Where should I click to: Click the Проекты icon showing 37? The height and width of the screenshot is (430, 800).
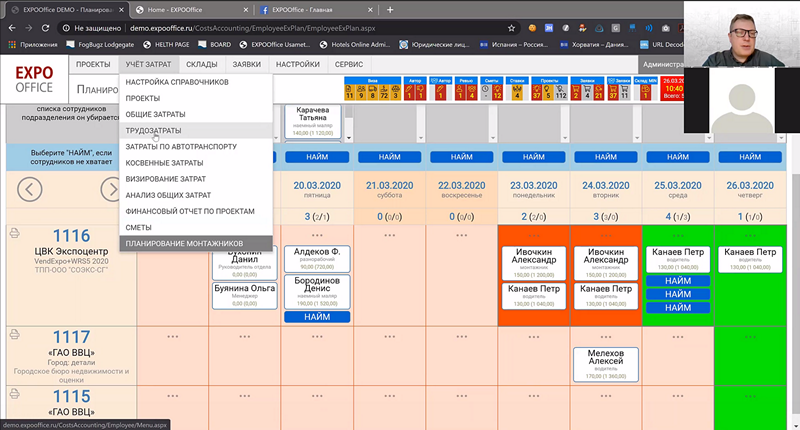537,92
